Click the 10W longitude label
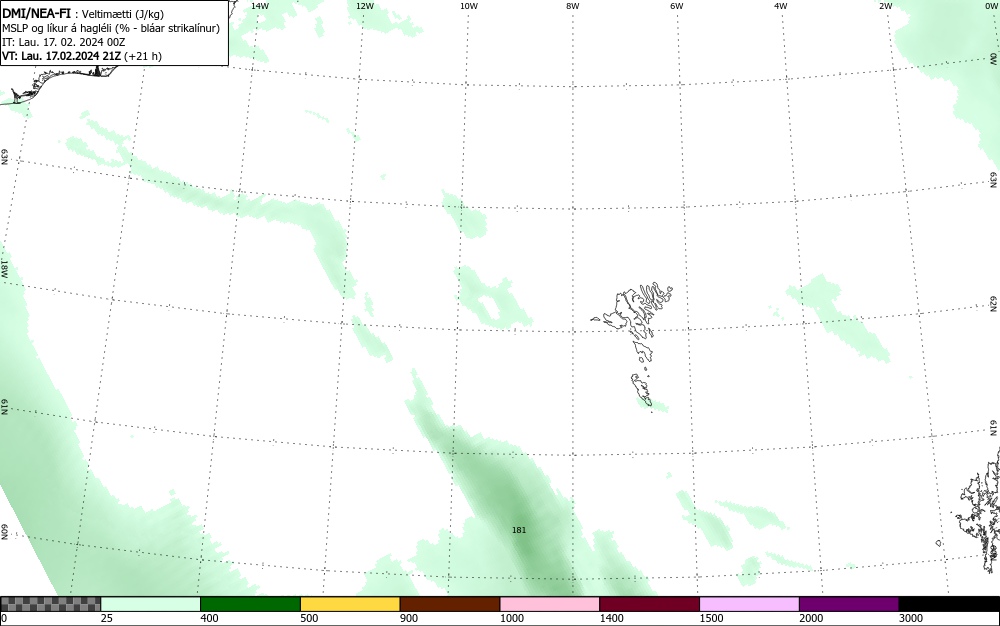The width and height of the screenshot is (1000, 626). click(469, 6)
